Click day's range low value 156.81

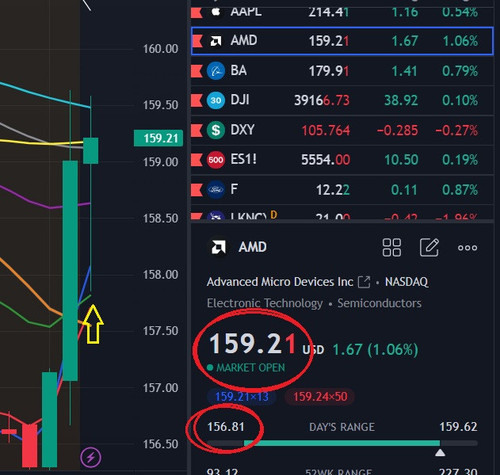226,427
